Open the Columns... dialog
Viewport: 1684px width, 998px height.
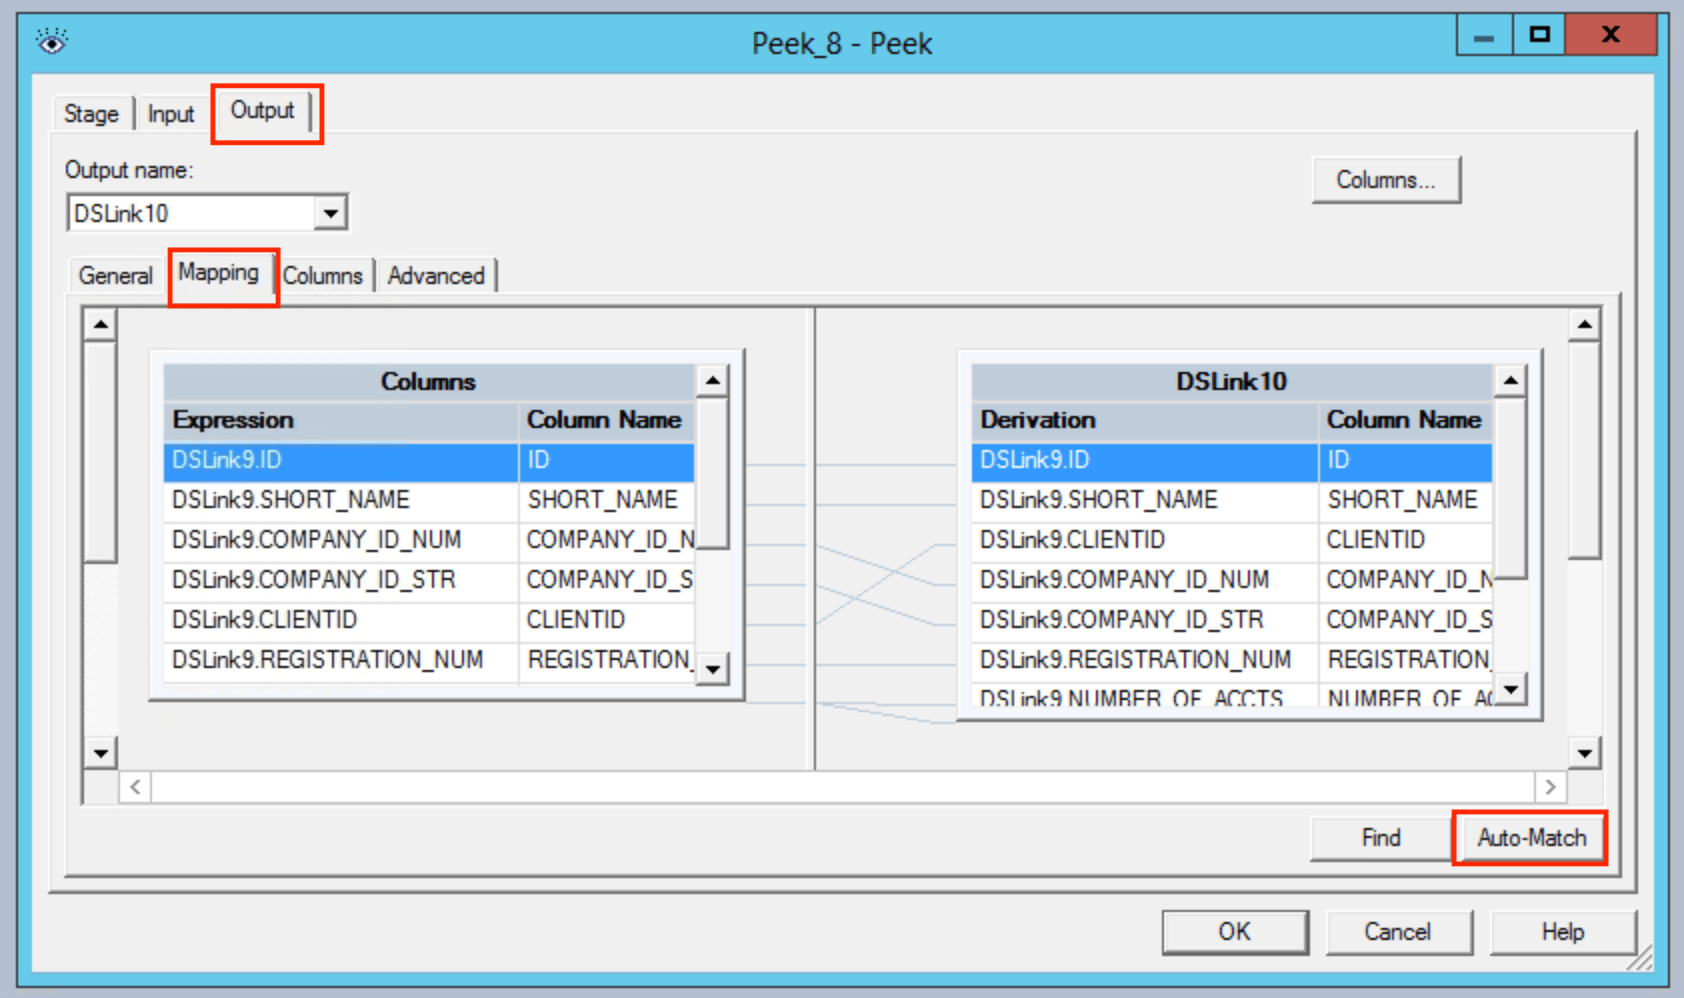click(x=1386, y=180)
